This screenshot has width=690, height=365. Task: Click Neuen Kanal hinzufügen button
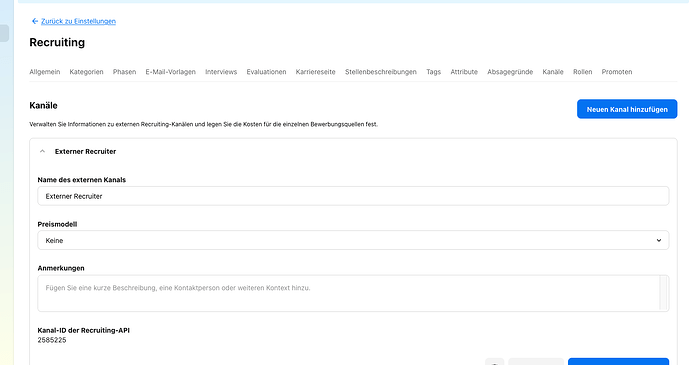tap(627, 109)
